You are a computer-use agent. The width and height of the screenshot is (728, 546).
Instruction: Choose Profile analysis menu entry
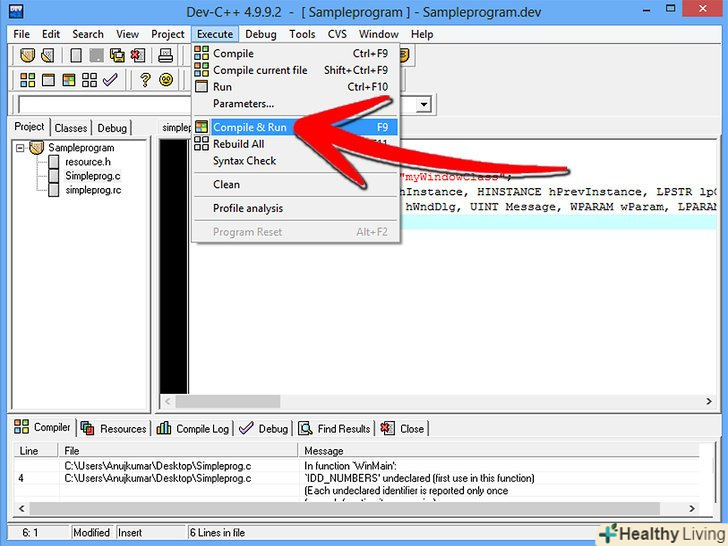[295, 208]
